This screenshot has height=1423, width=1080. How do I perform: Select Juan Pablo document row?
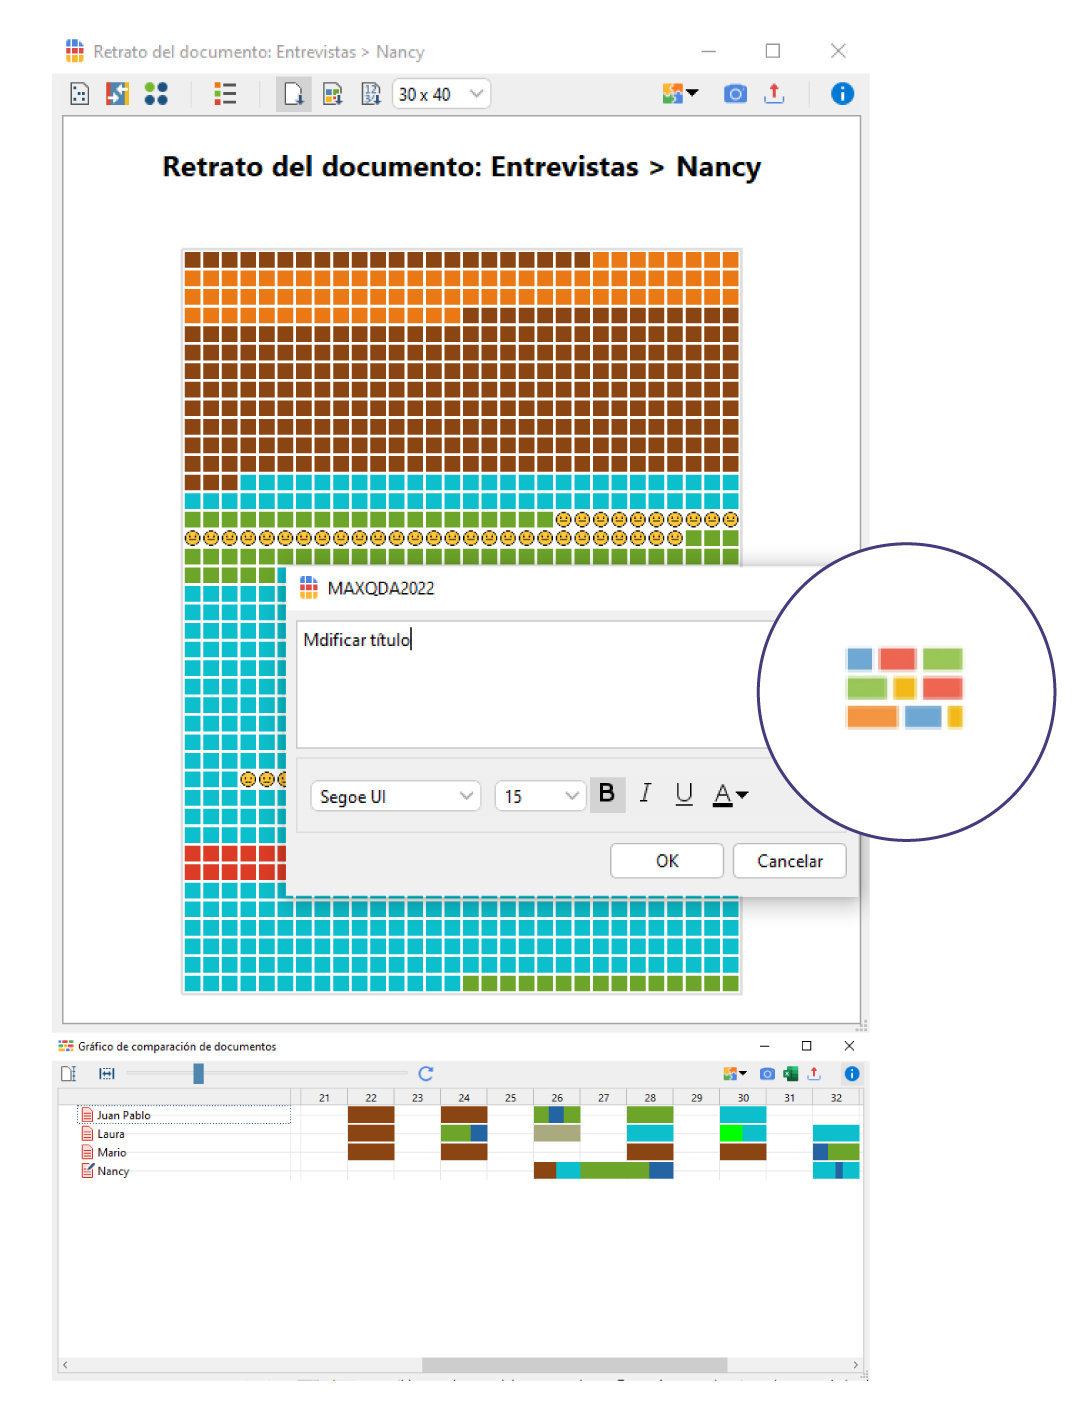pyautogui.click(x=124, y=1115)
